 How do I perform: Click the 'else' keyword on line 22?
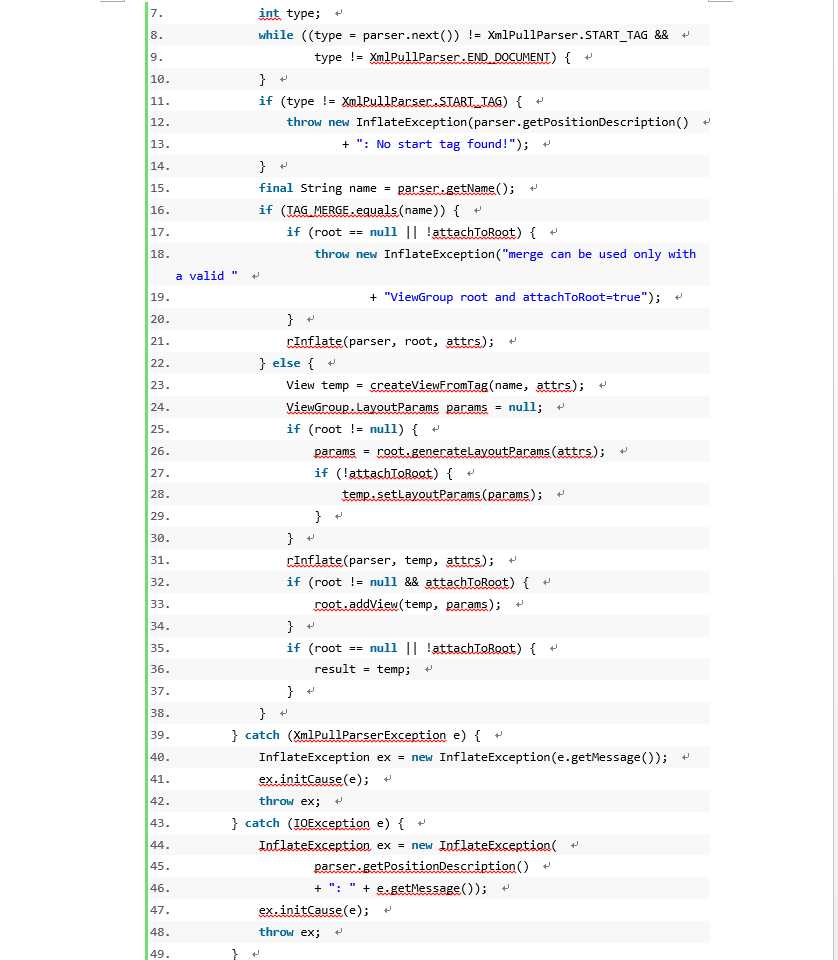pyautogui.click(x=286, y=363)
